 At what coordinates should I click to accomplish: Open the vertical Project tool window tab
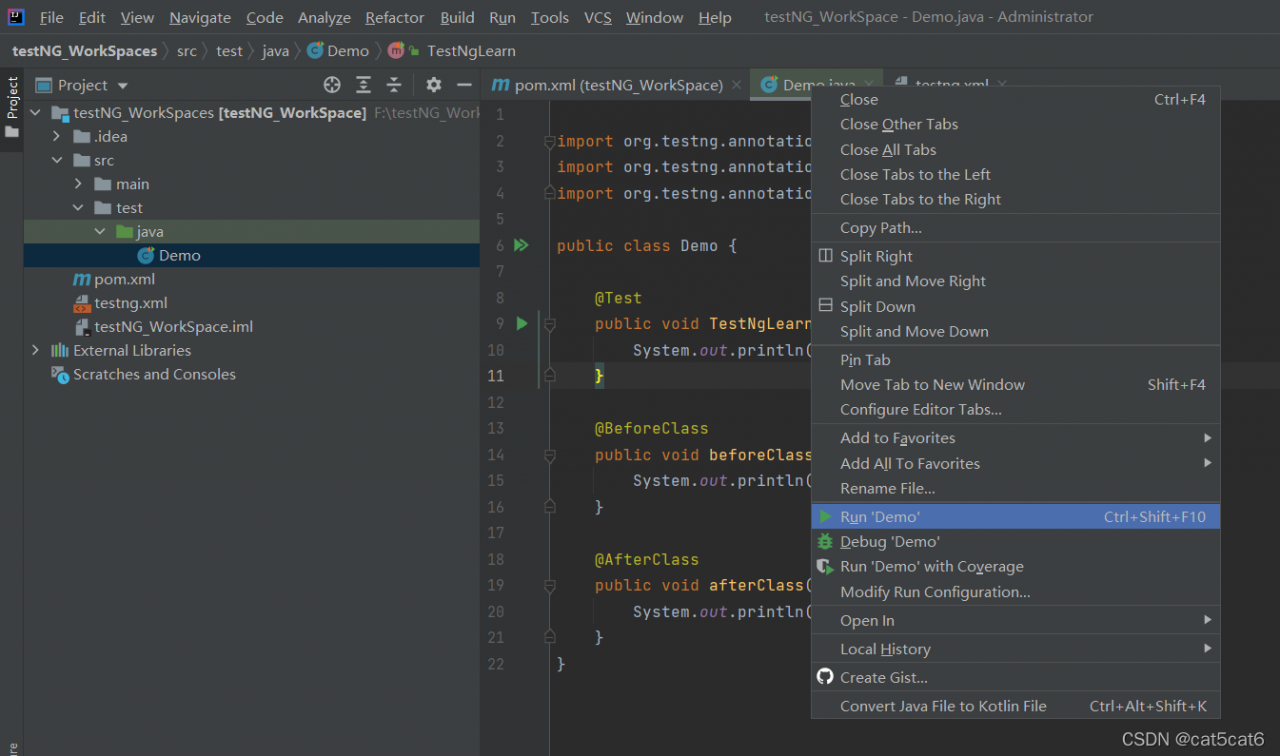pyautogui.click(x=12, y=108)
